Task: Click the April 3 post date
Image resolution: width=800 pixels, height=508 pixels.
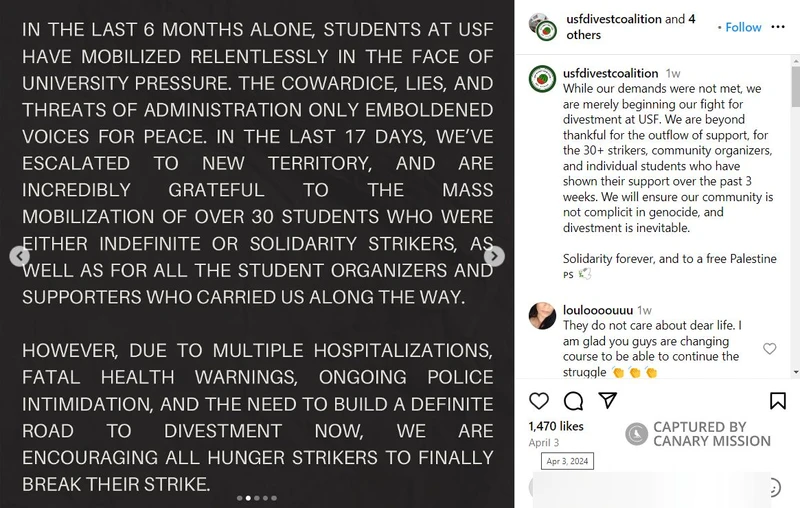Action: [x=543, y=442]
